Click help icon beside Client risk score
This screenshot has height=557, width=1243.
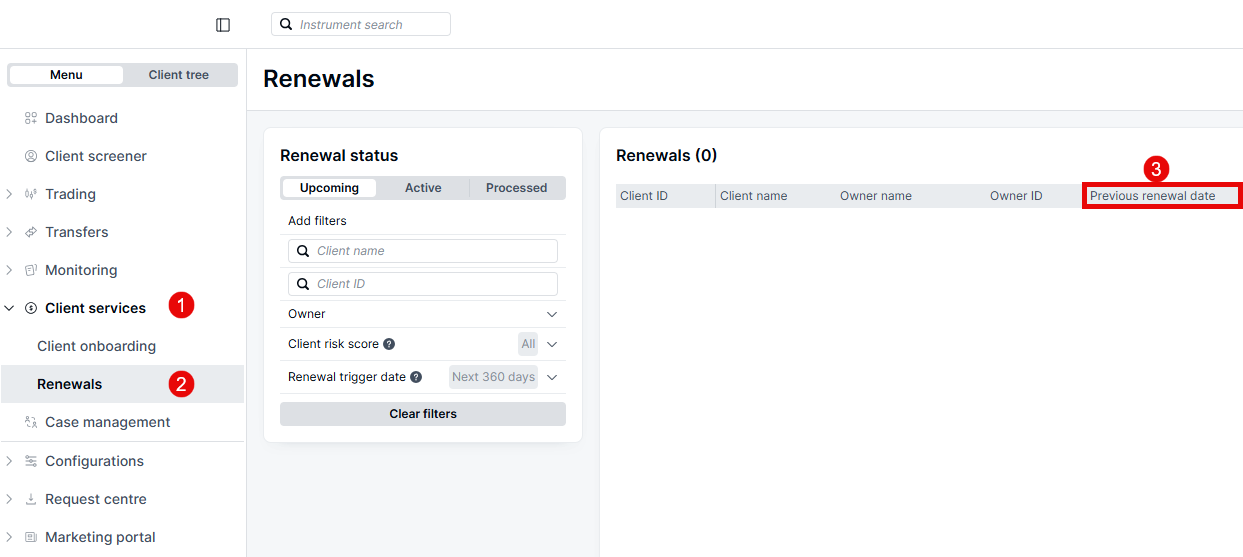click(x=389, y=344)
